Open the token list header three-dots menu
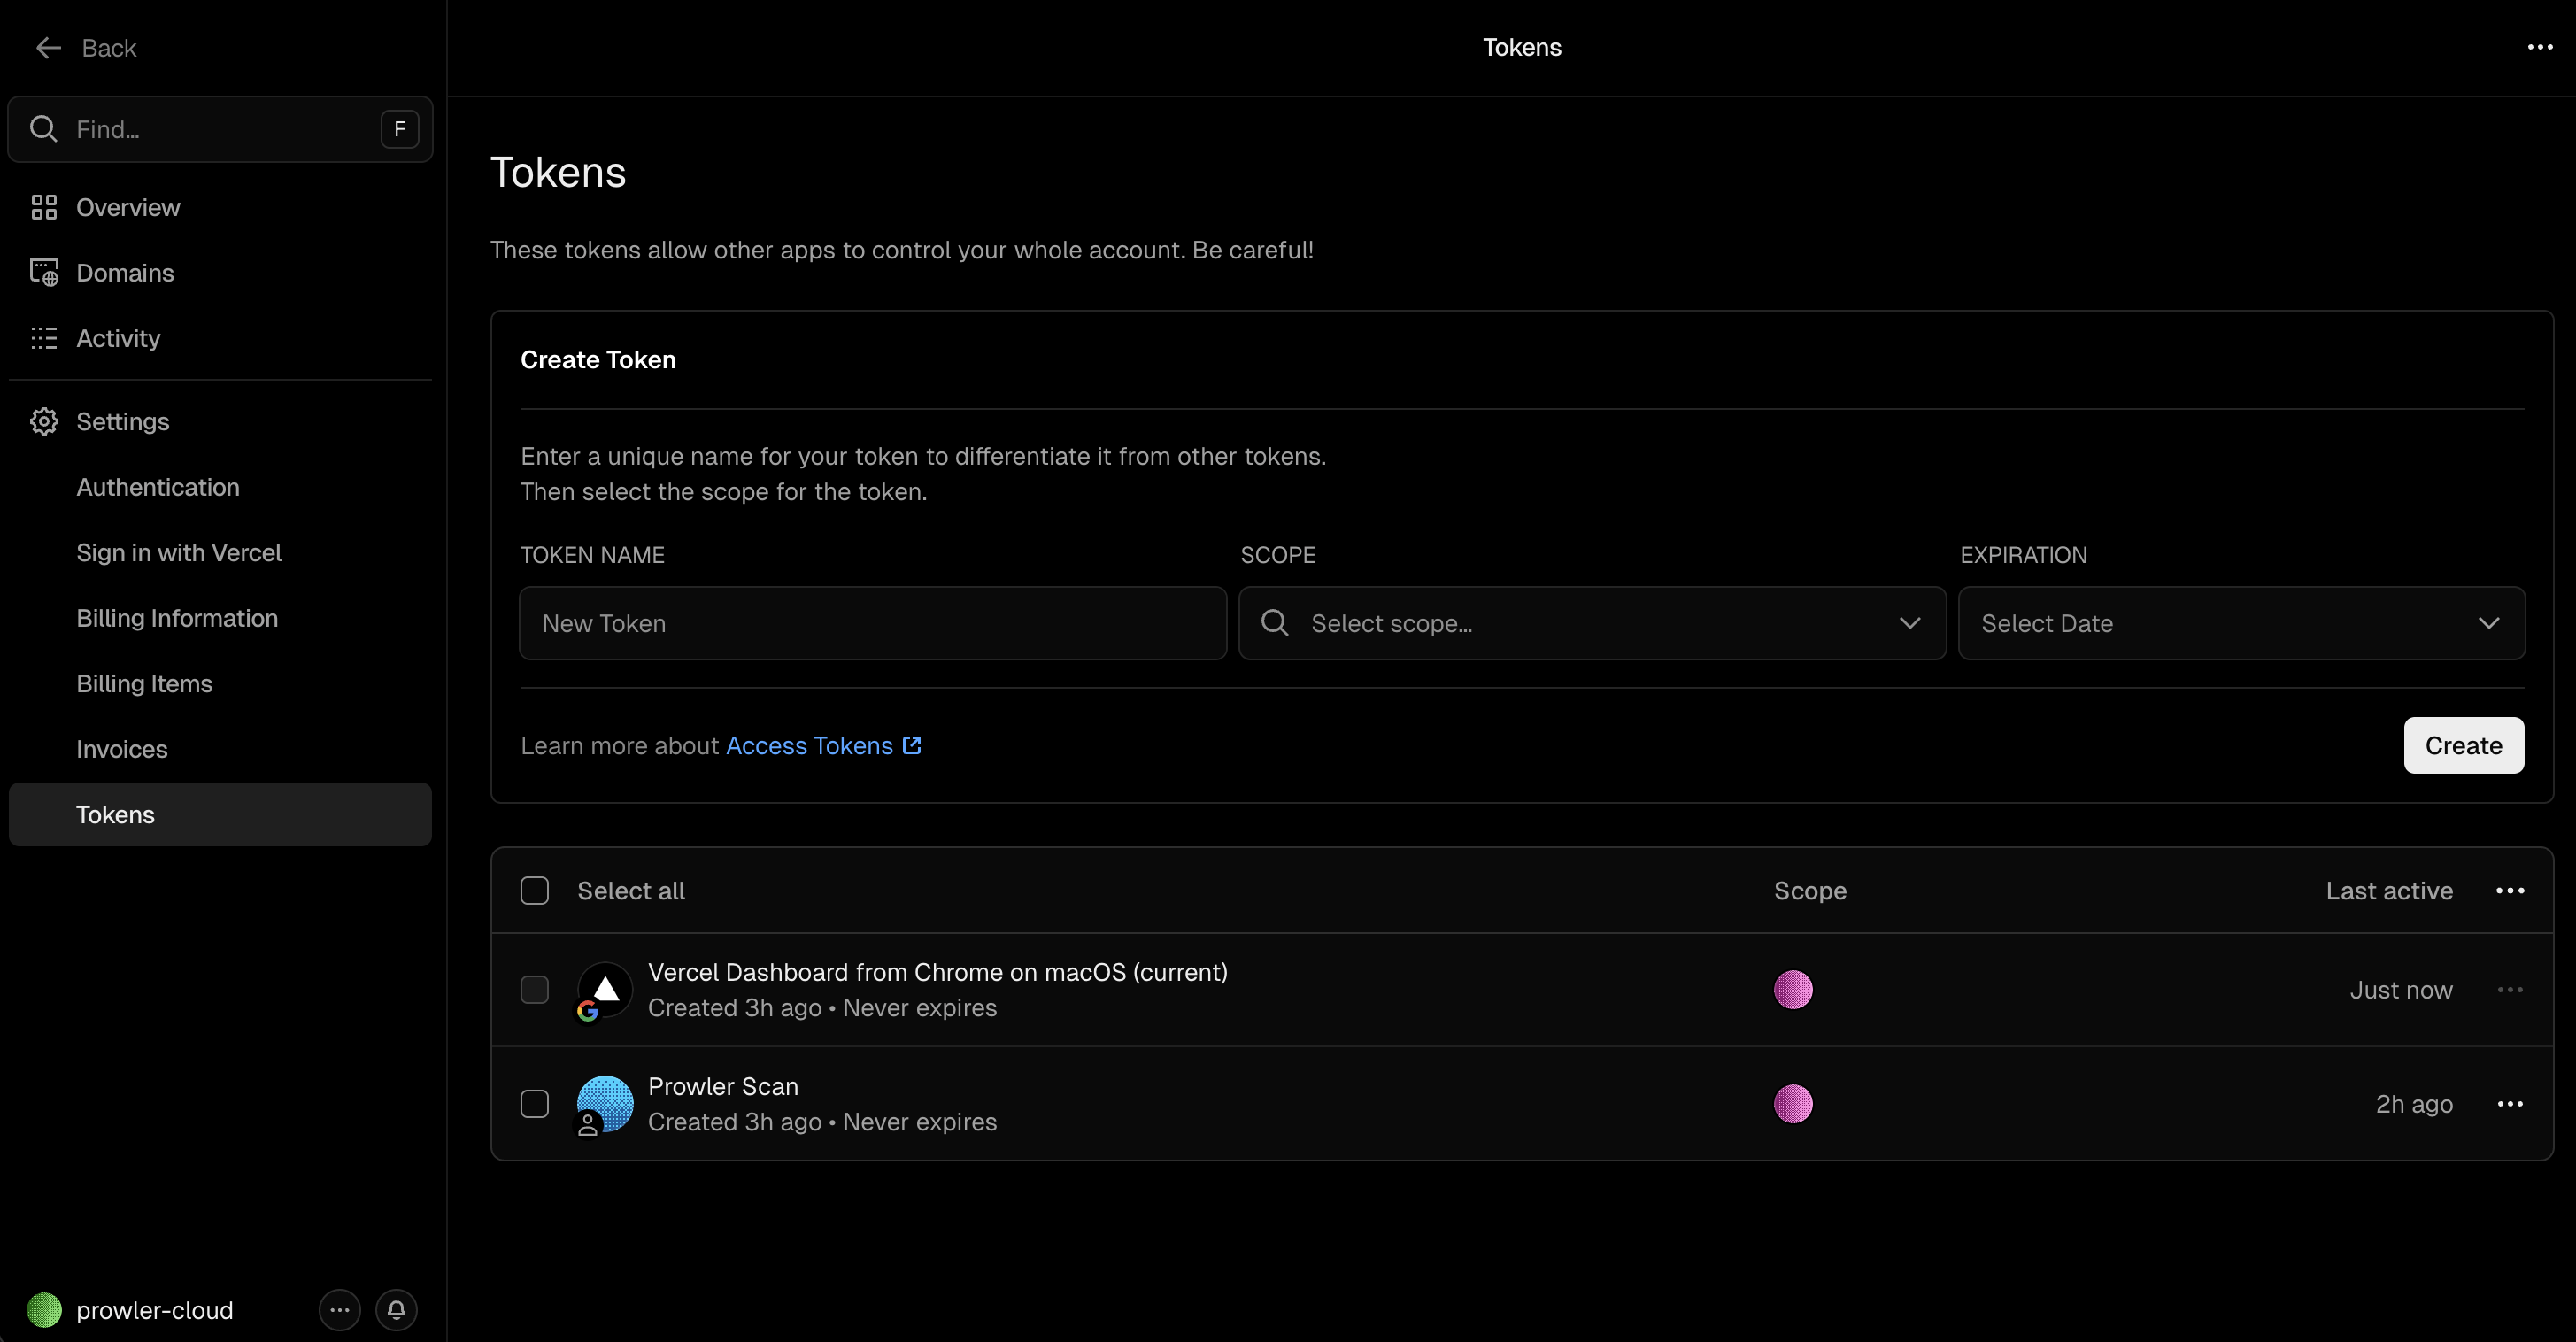 [2509, 890]
